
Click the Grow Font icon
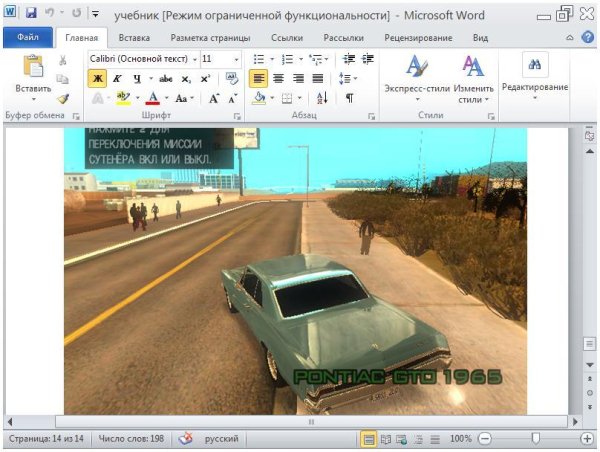click(214, 98)
